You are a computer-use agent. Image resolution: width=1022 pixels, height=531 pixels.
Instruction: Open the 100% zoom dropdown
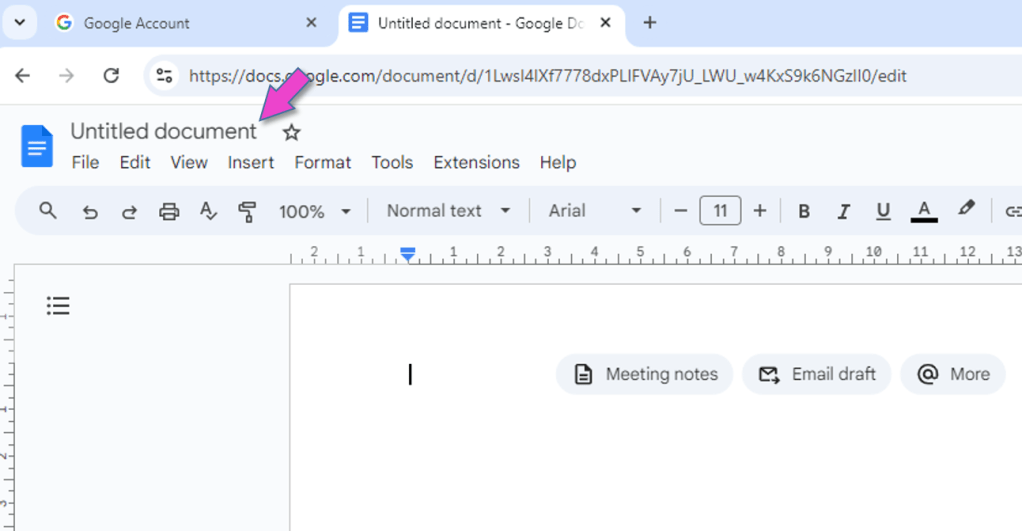315,211
